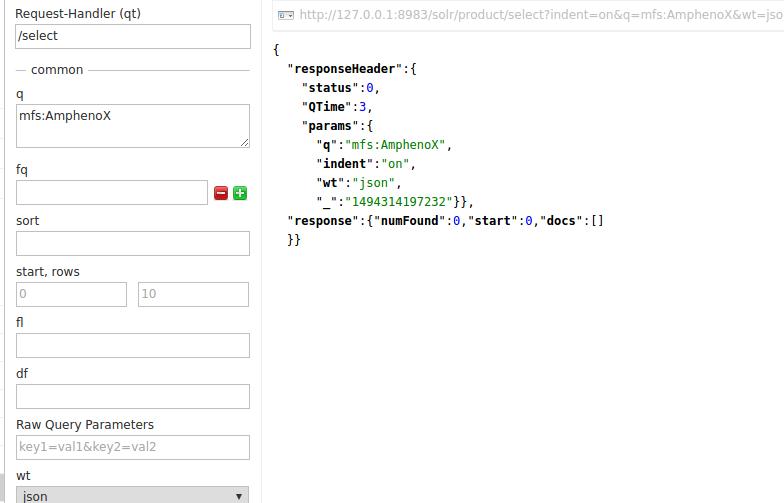
Task: Open the Solr select query URL link
Action: point(541,15)
